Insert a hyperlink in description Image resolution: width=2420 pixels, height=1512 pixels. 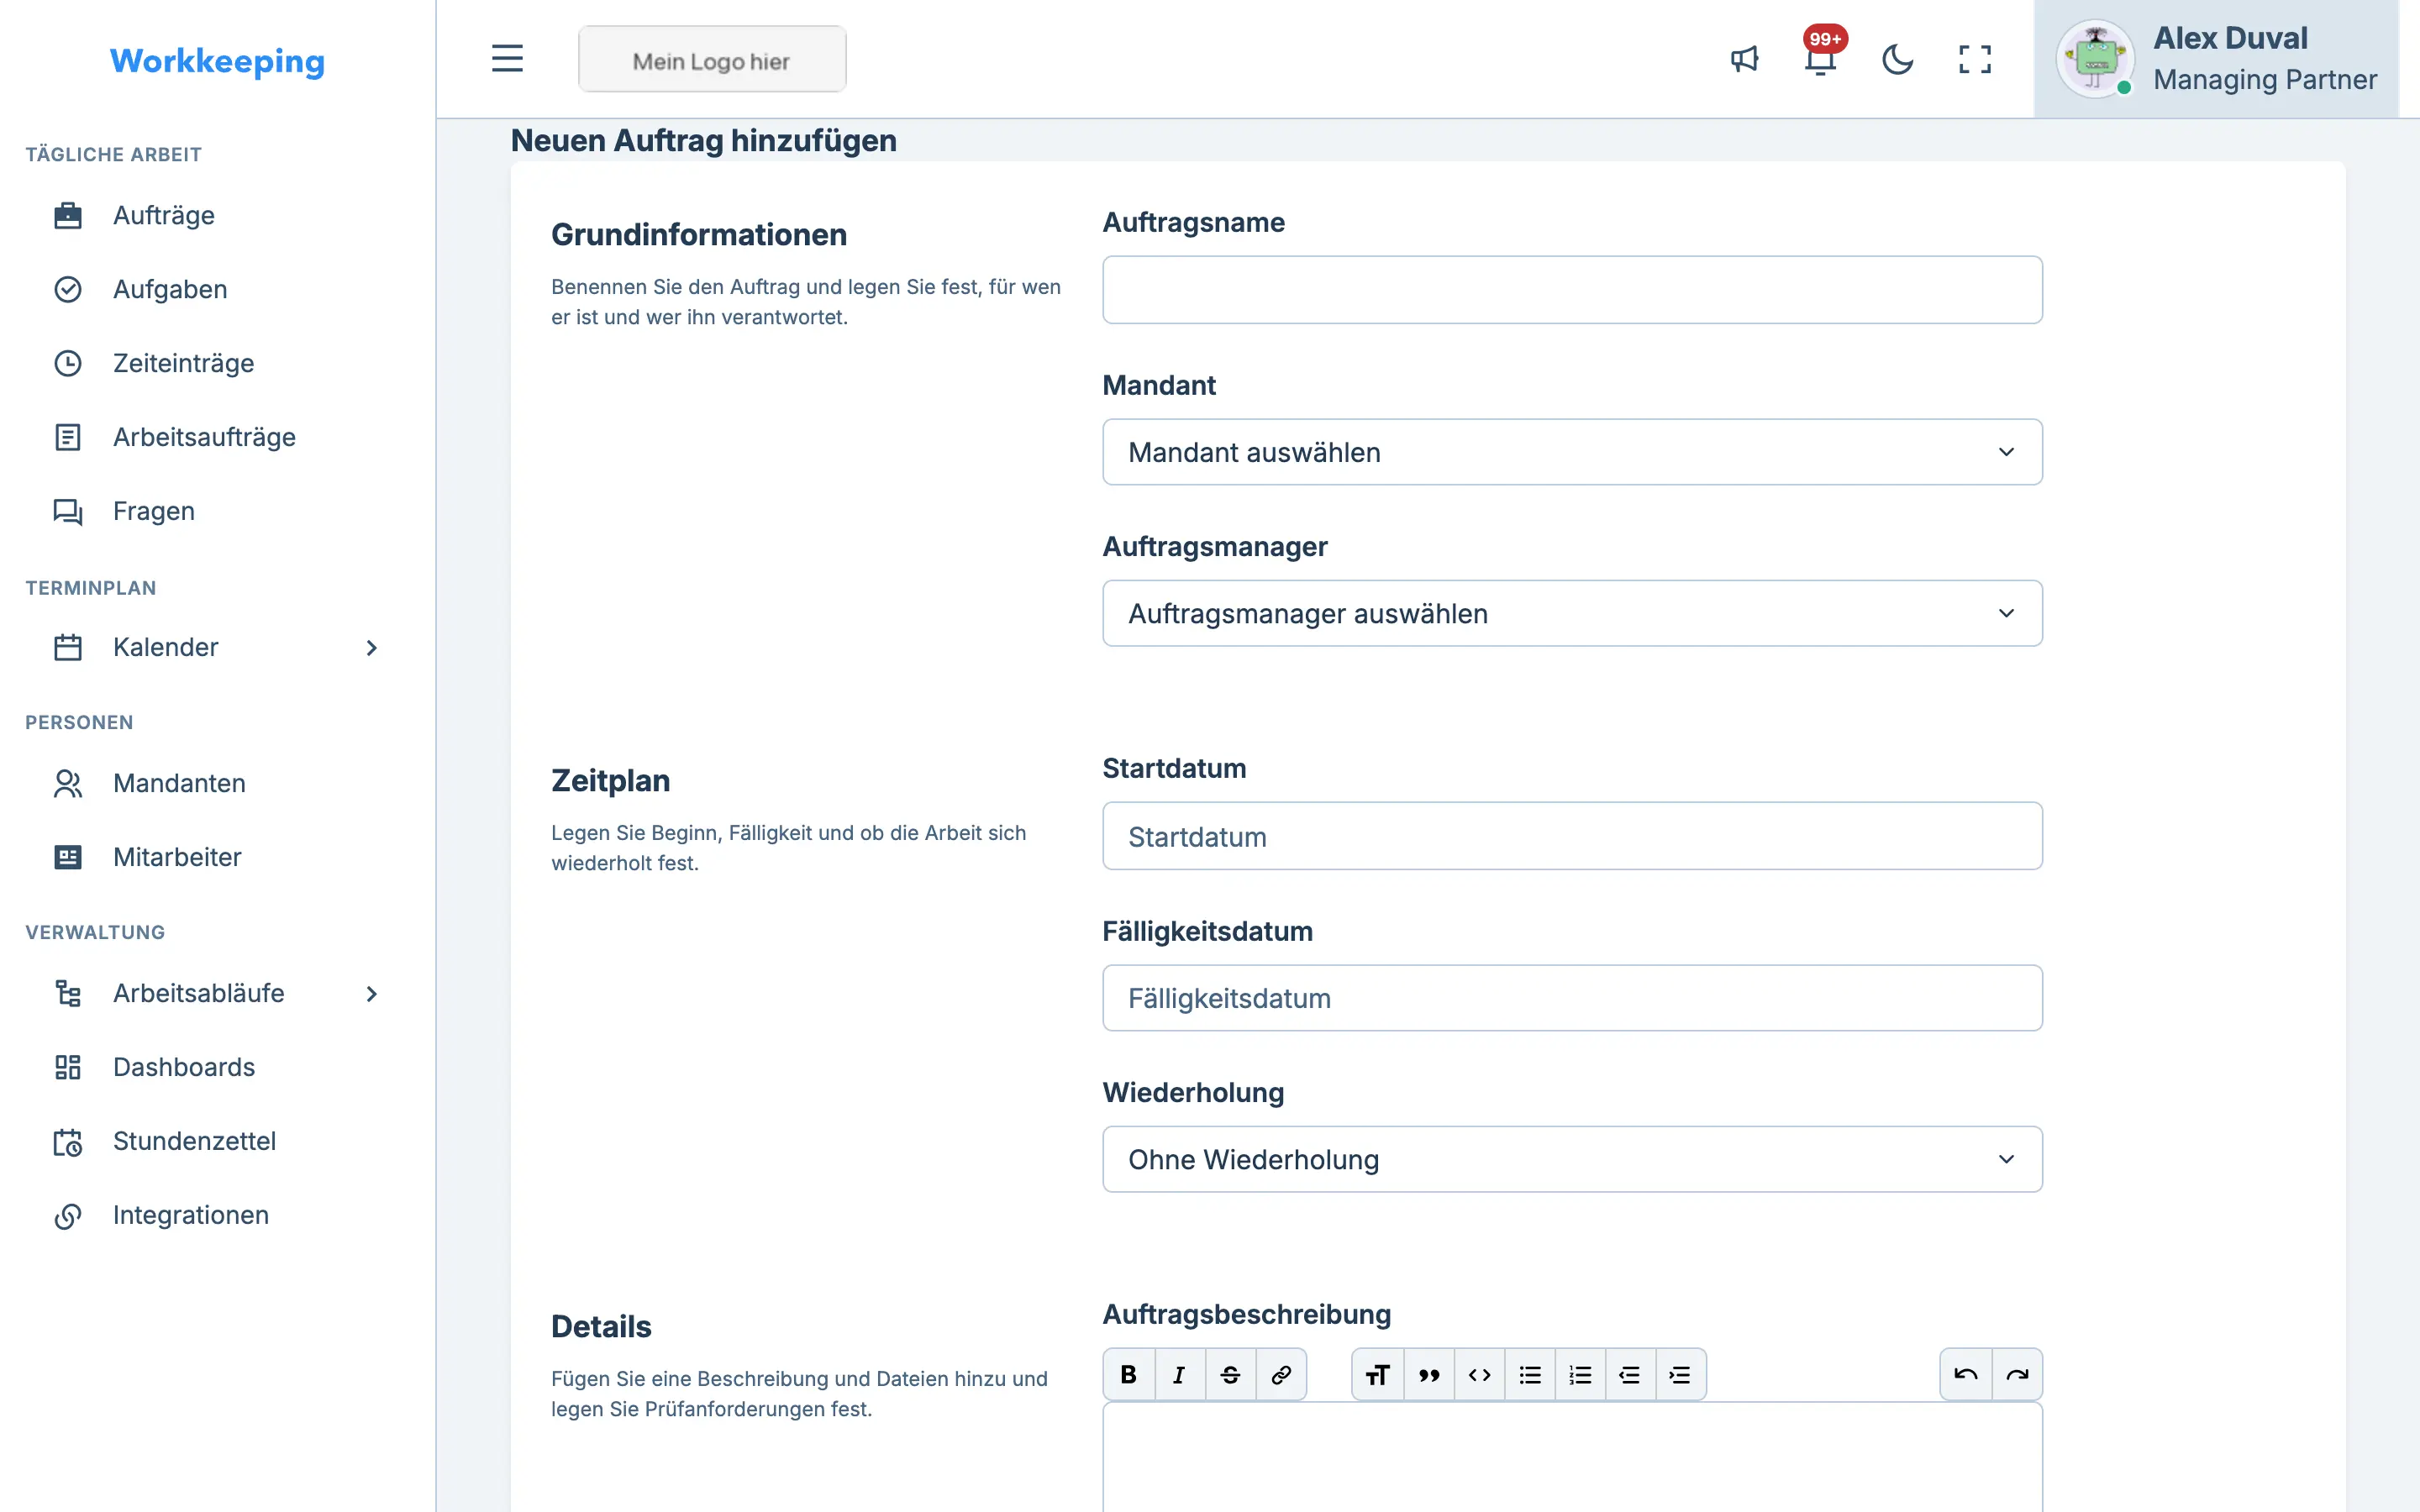point(1281,1374)
